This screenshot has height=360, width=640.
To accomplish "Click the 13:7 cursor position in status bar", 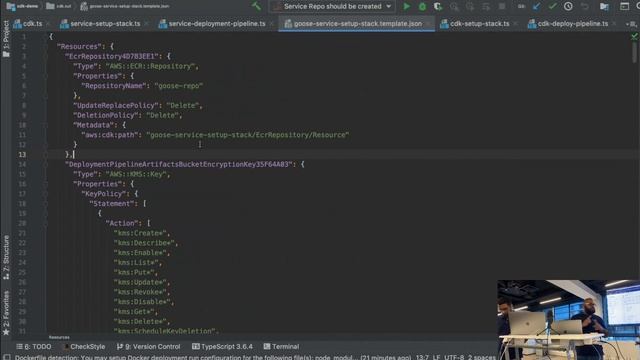I will pos(422,357).
